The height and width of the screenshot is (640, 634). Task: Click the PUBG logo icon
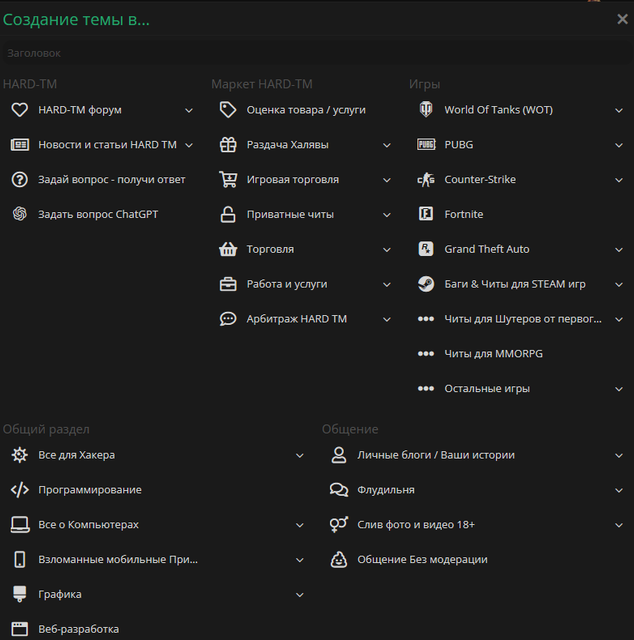426,144
